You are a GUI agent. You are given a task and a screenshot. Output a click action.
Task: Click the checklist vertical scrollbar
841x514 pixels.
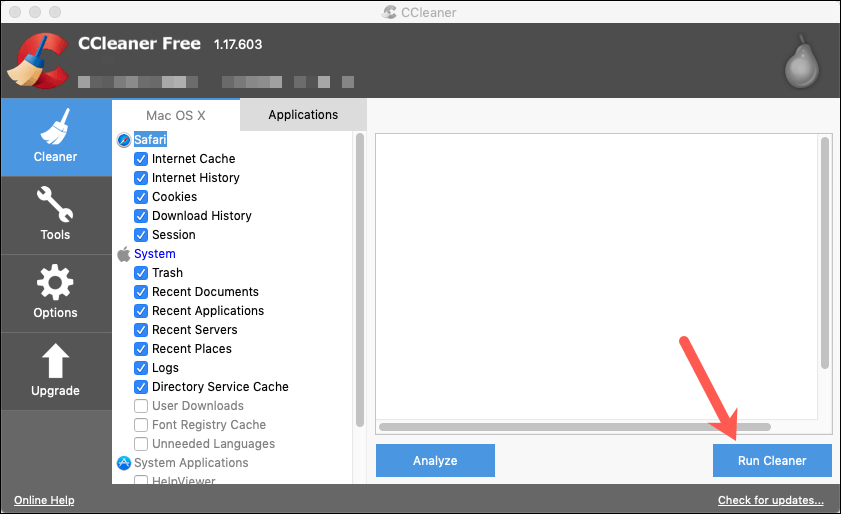tap(359, 280)
